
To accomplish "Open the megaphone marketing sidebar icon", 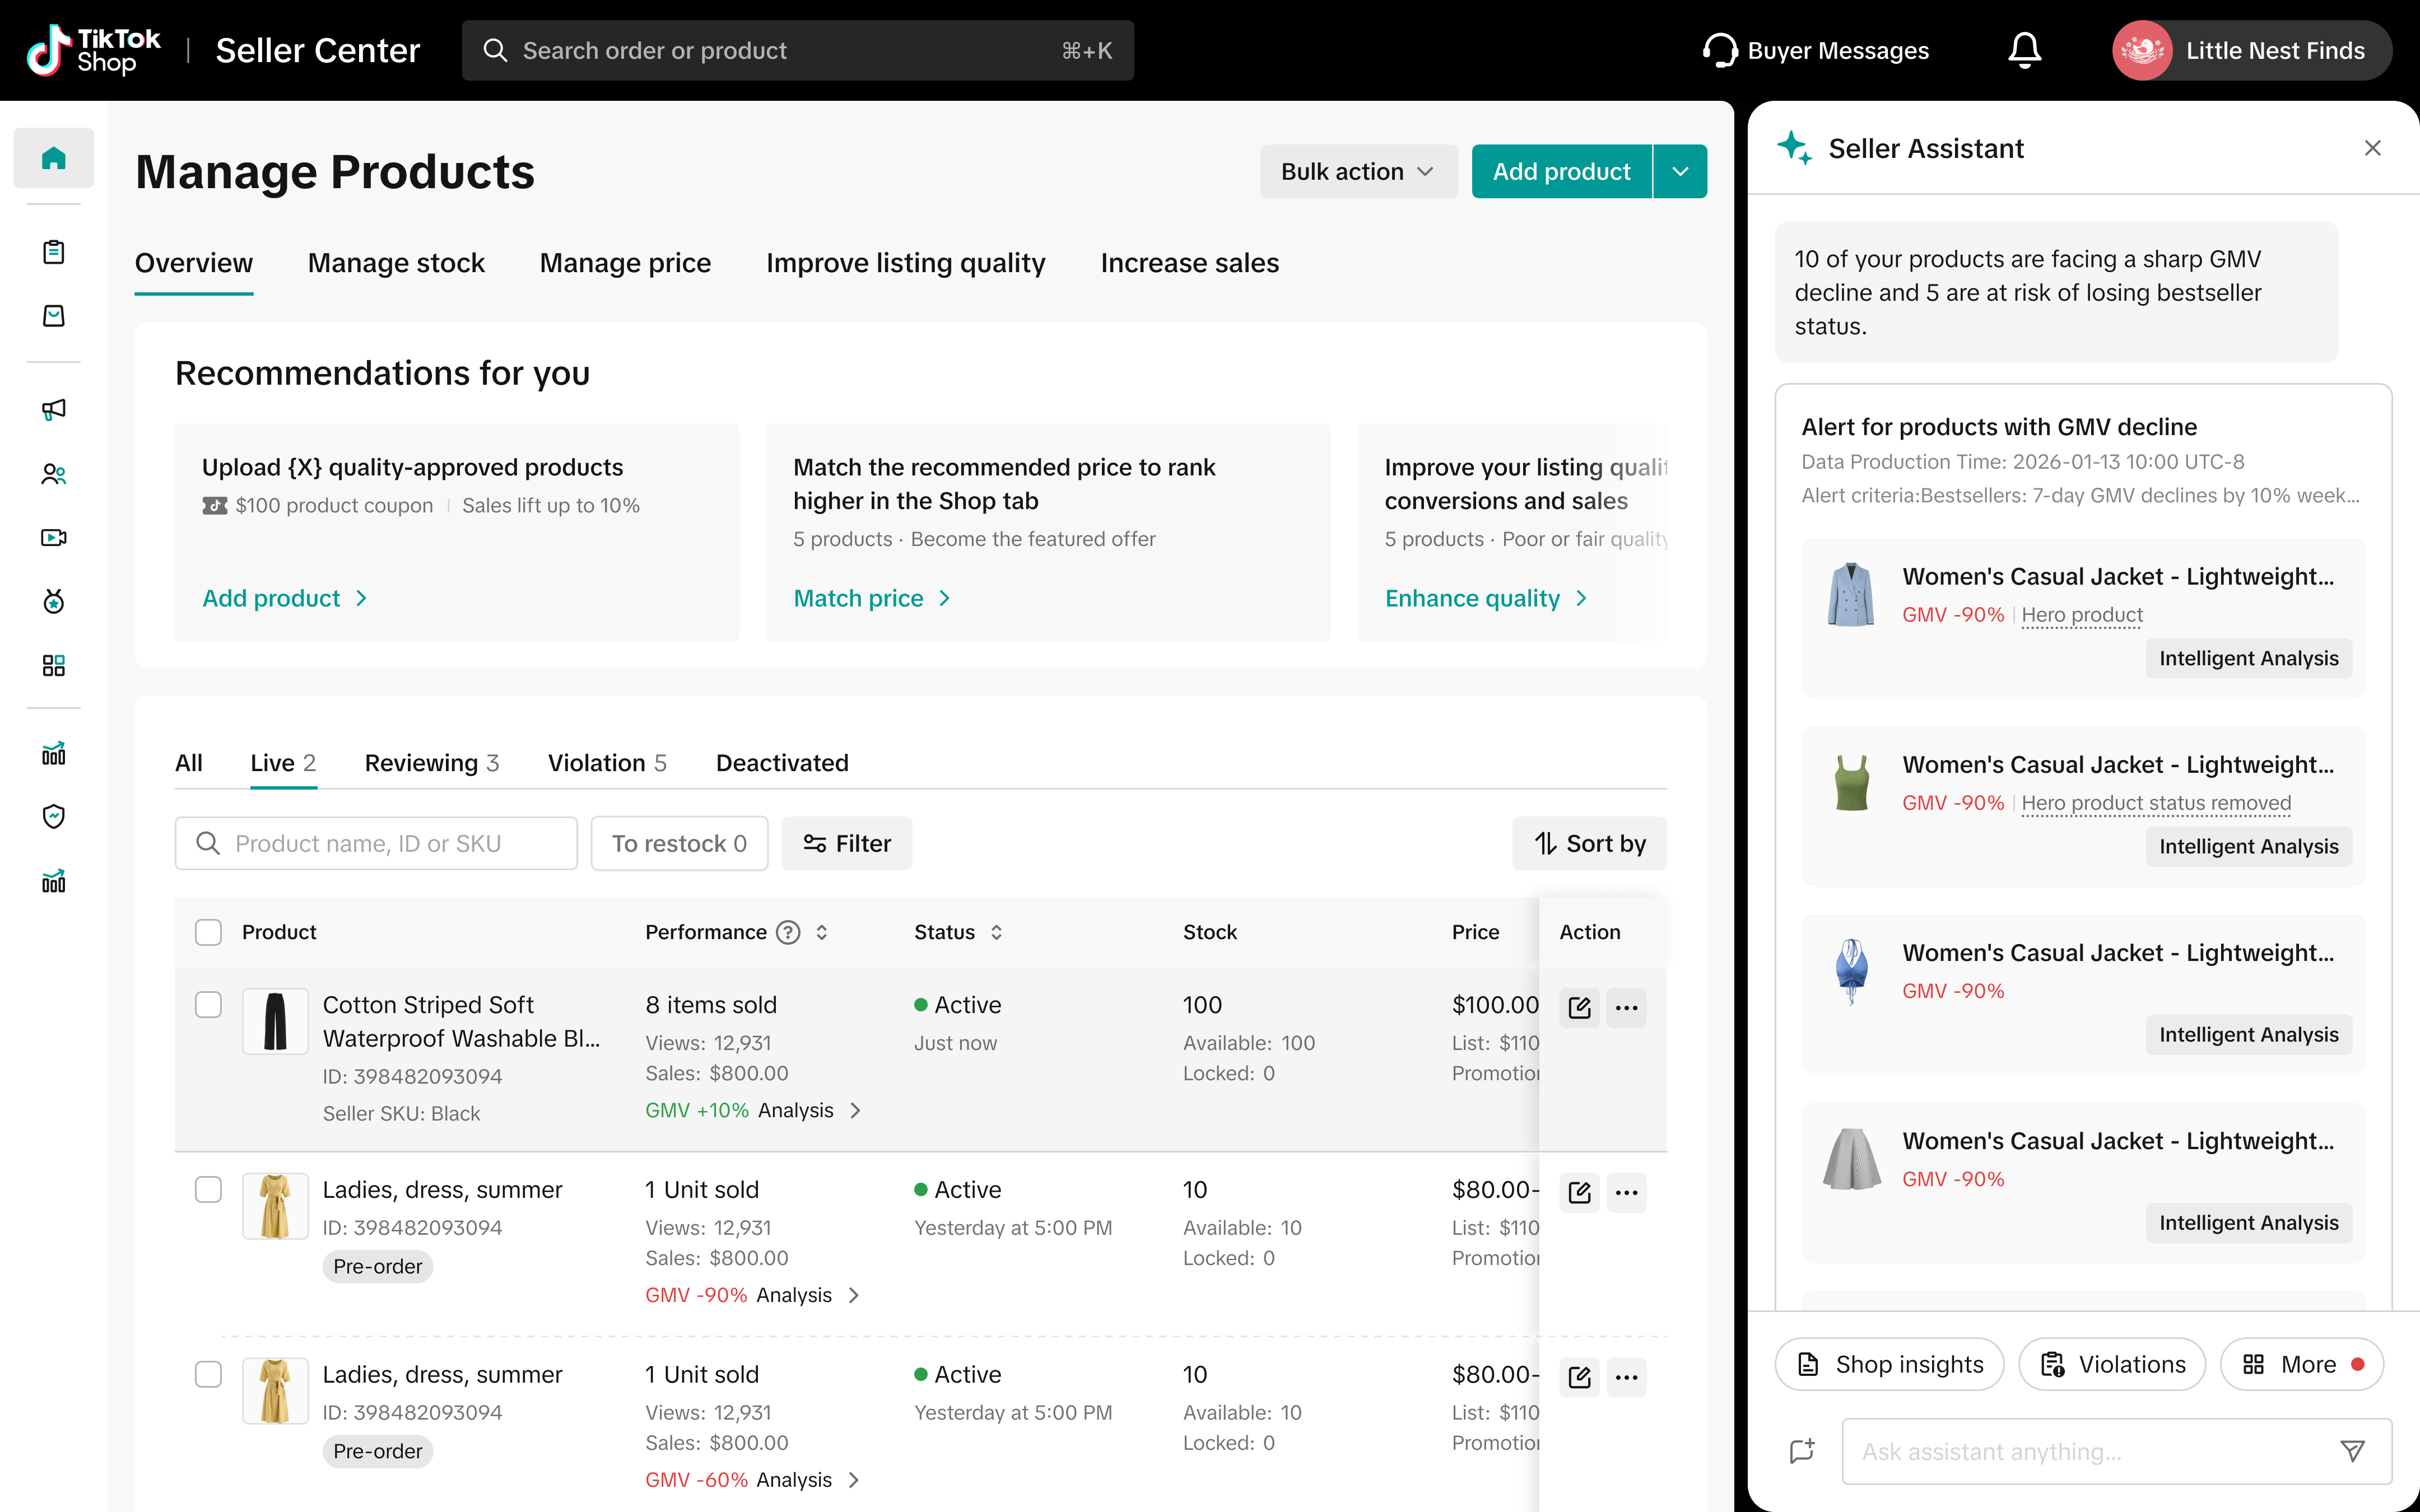I will pyautogui.click(x=54, y=409).
